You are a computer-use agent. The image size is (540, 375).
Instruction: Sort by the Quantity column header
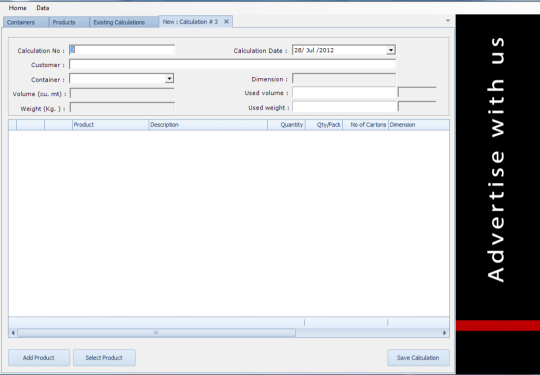(286, 125)
